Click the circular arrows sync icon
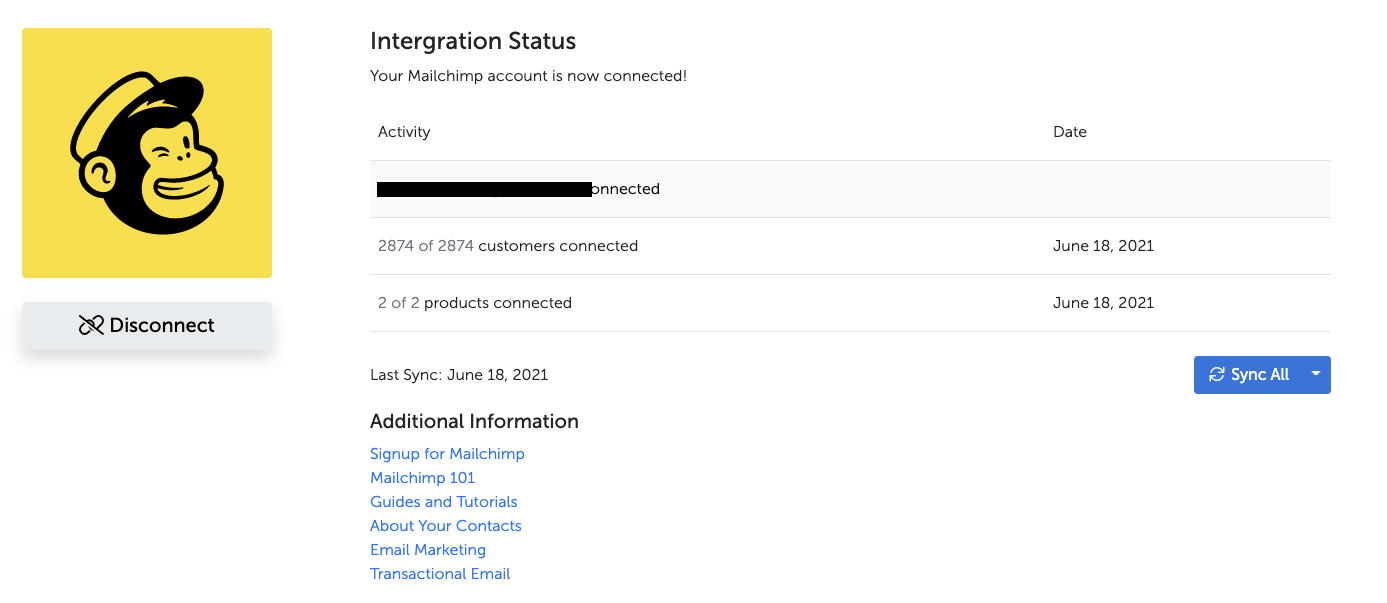The width and height of the screenshot is (1387, 603). tap(1217, 375)
